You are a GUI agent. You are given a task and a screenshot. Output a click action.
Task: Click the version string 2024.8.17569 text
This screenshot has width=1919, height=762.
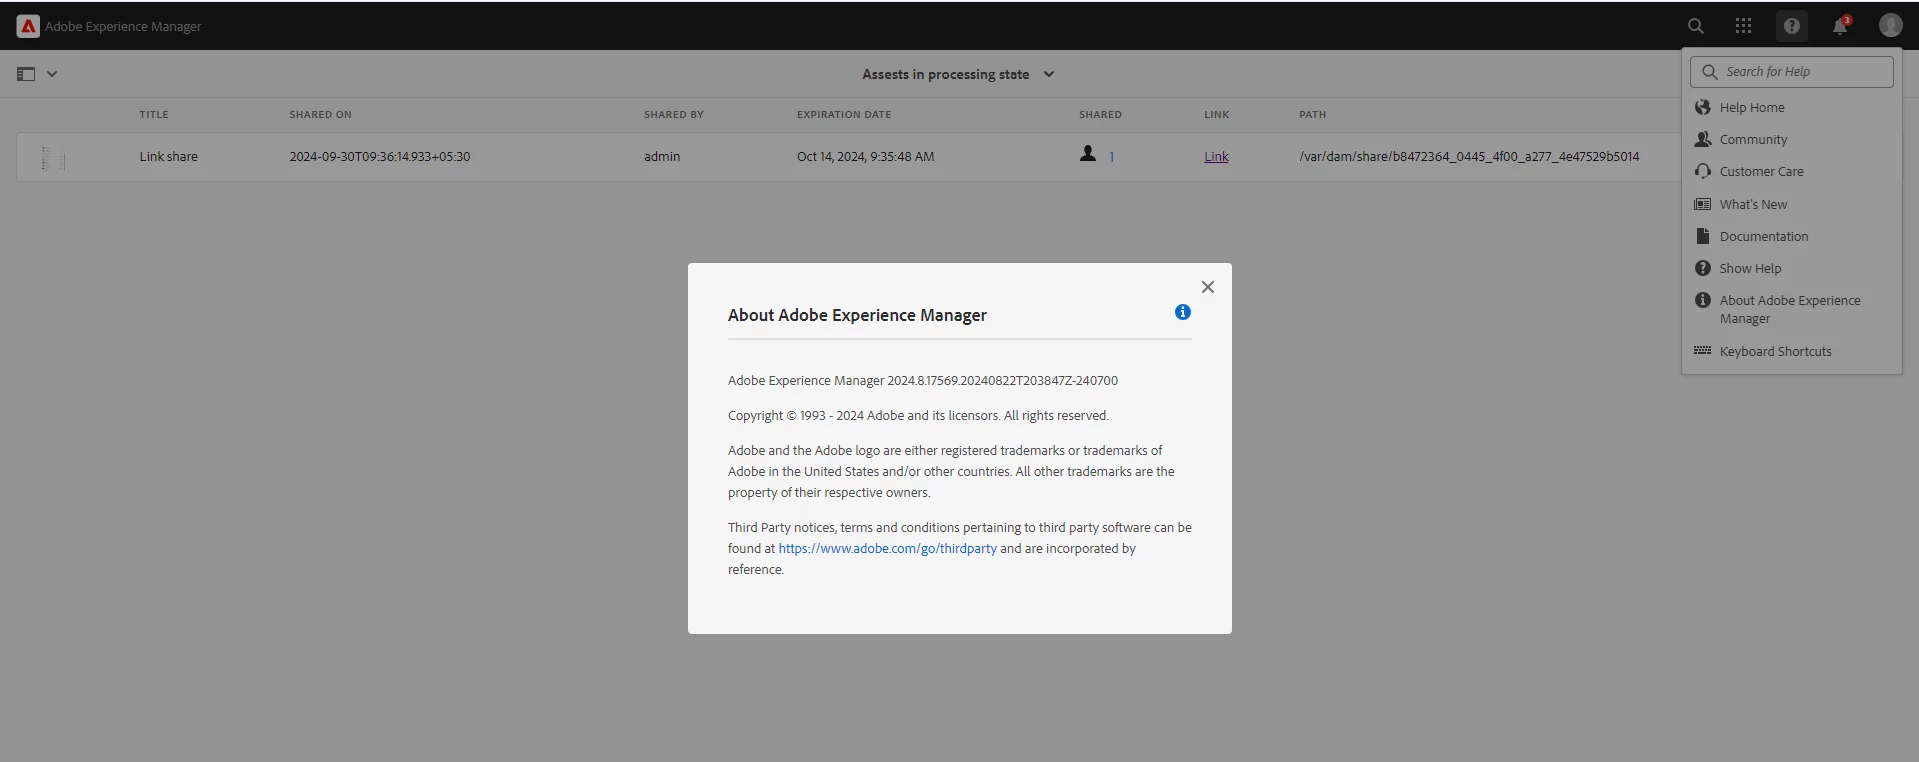(1002, 380)
